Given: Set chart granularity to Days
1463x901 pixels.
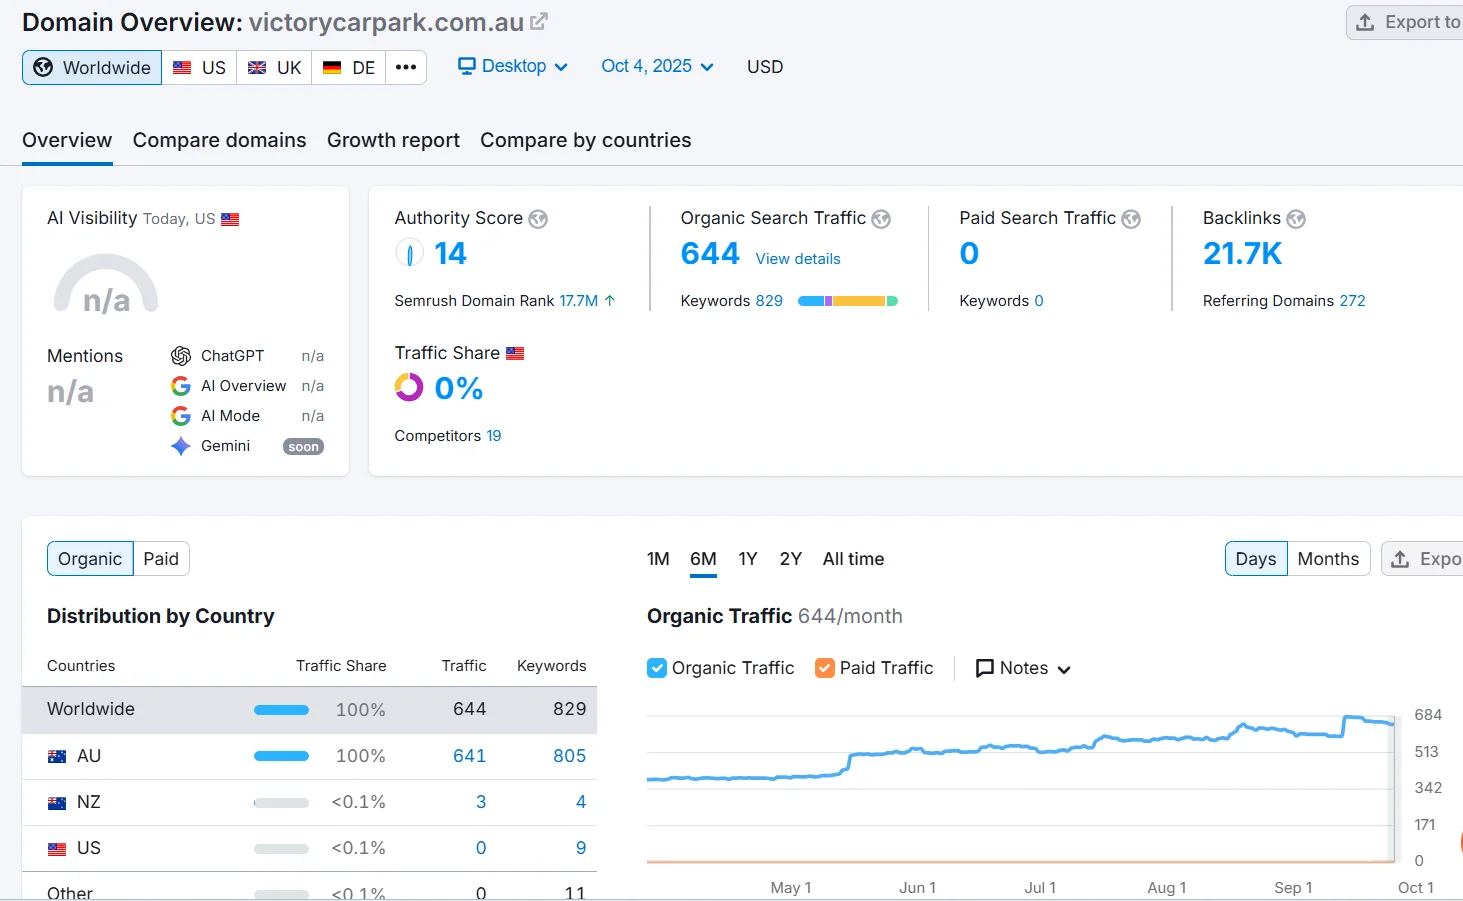Looking at the screenshot, I should (1256, 559).
